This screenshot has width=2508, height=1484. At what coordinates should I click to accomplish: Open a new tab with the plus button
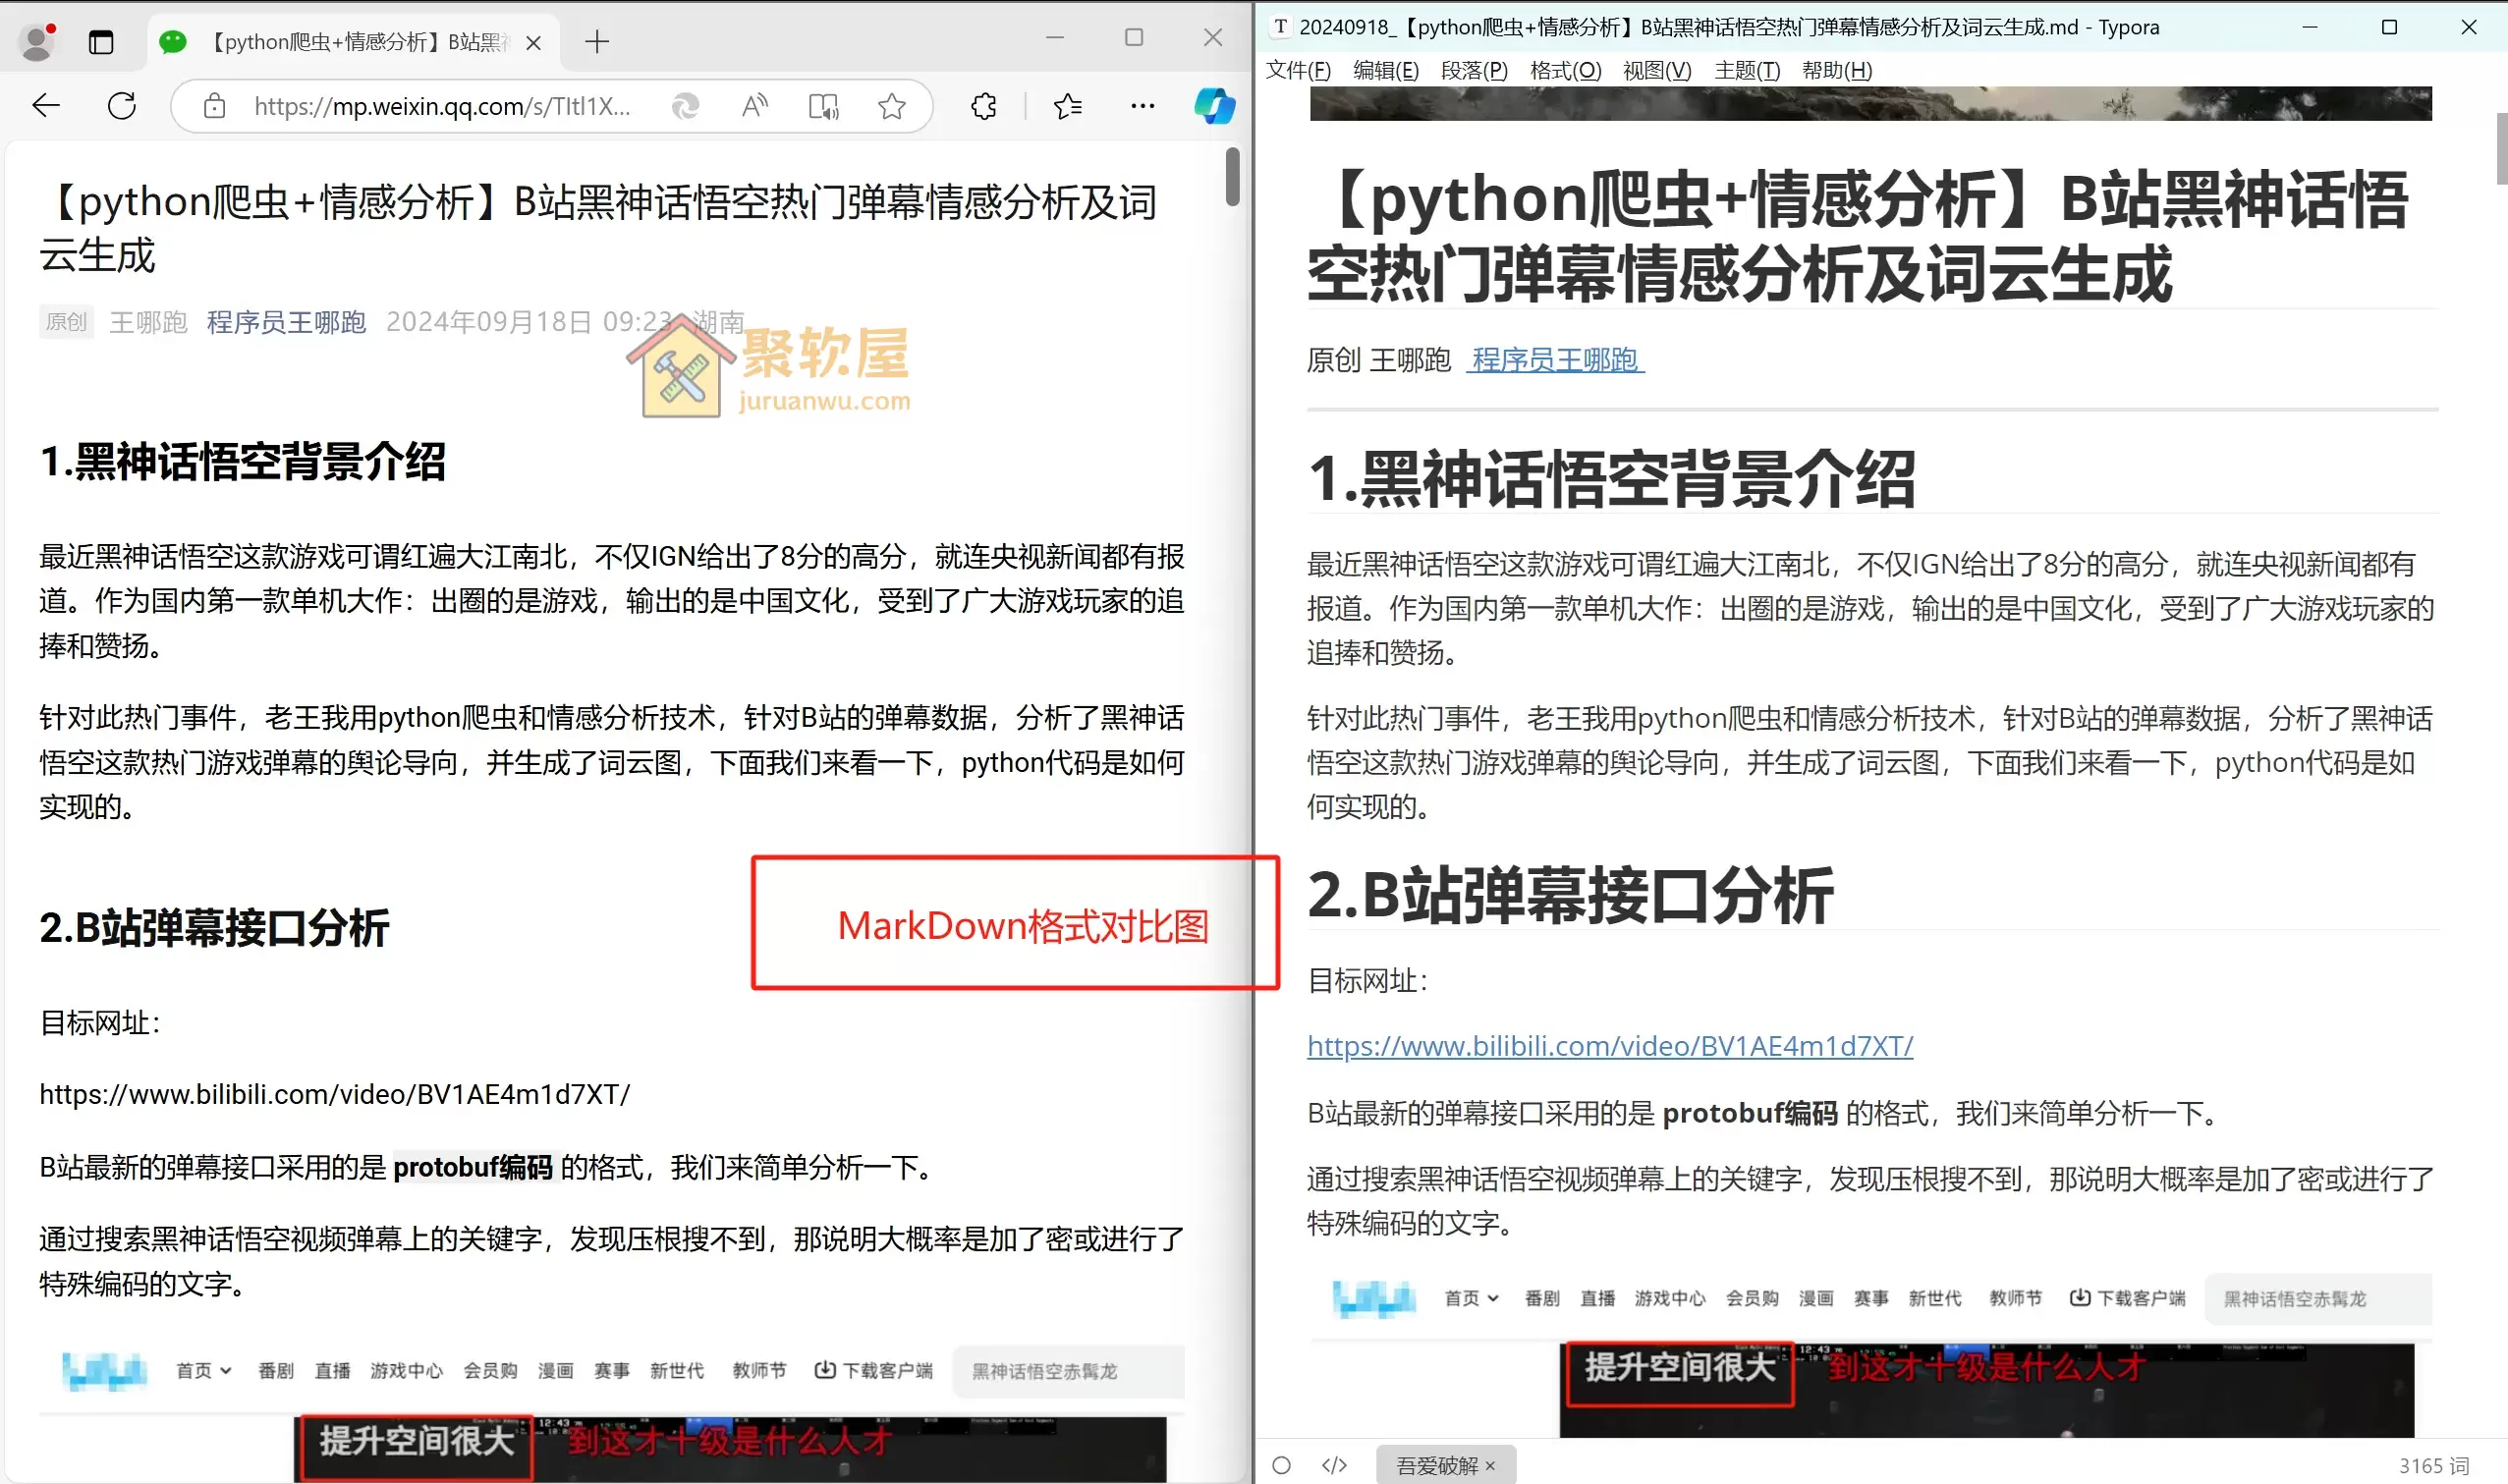click(x=597, y=42)
